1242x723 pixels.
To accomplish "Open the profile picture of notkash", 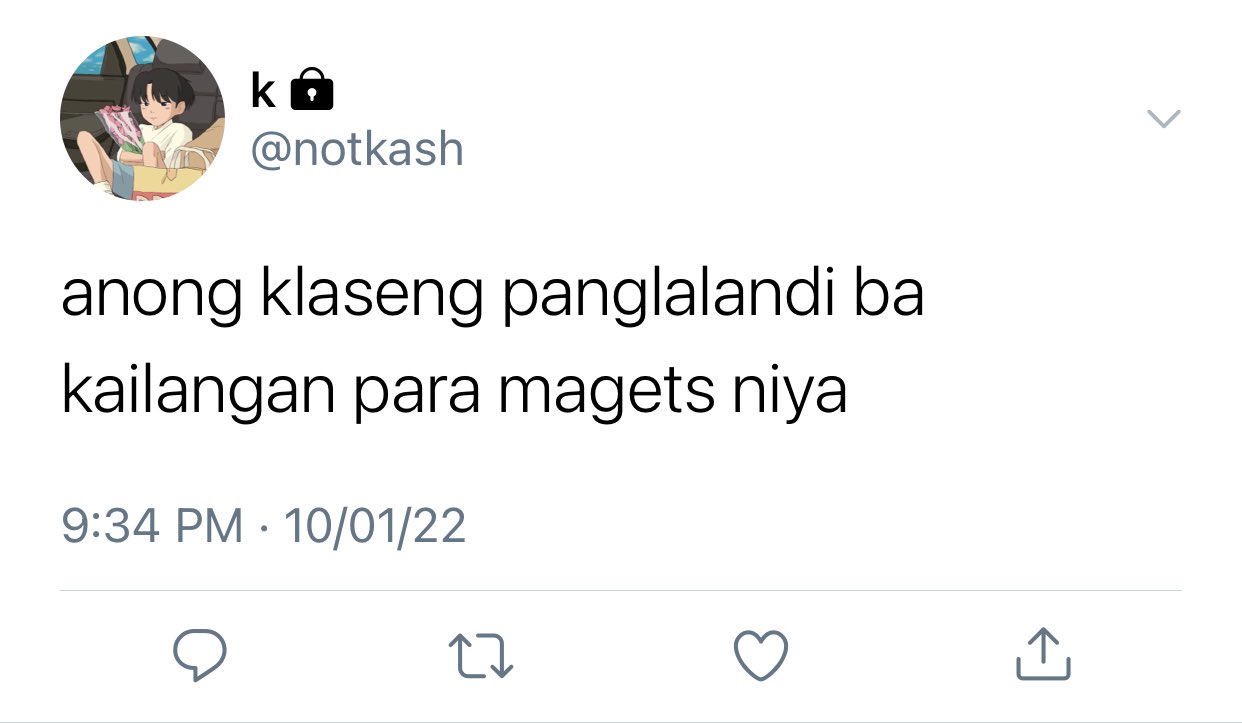I will pos(143,119).
